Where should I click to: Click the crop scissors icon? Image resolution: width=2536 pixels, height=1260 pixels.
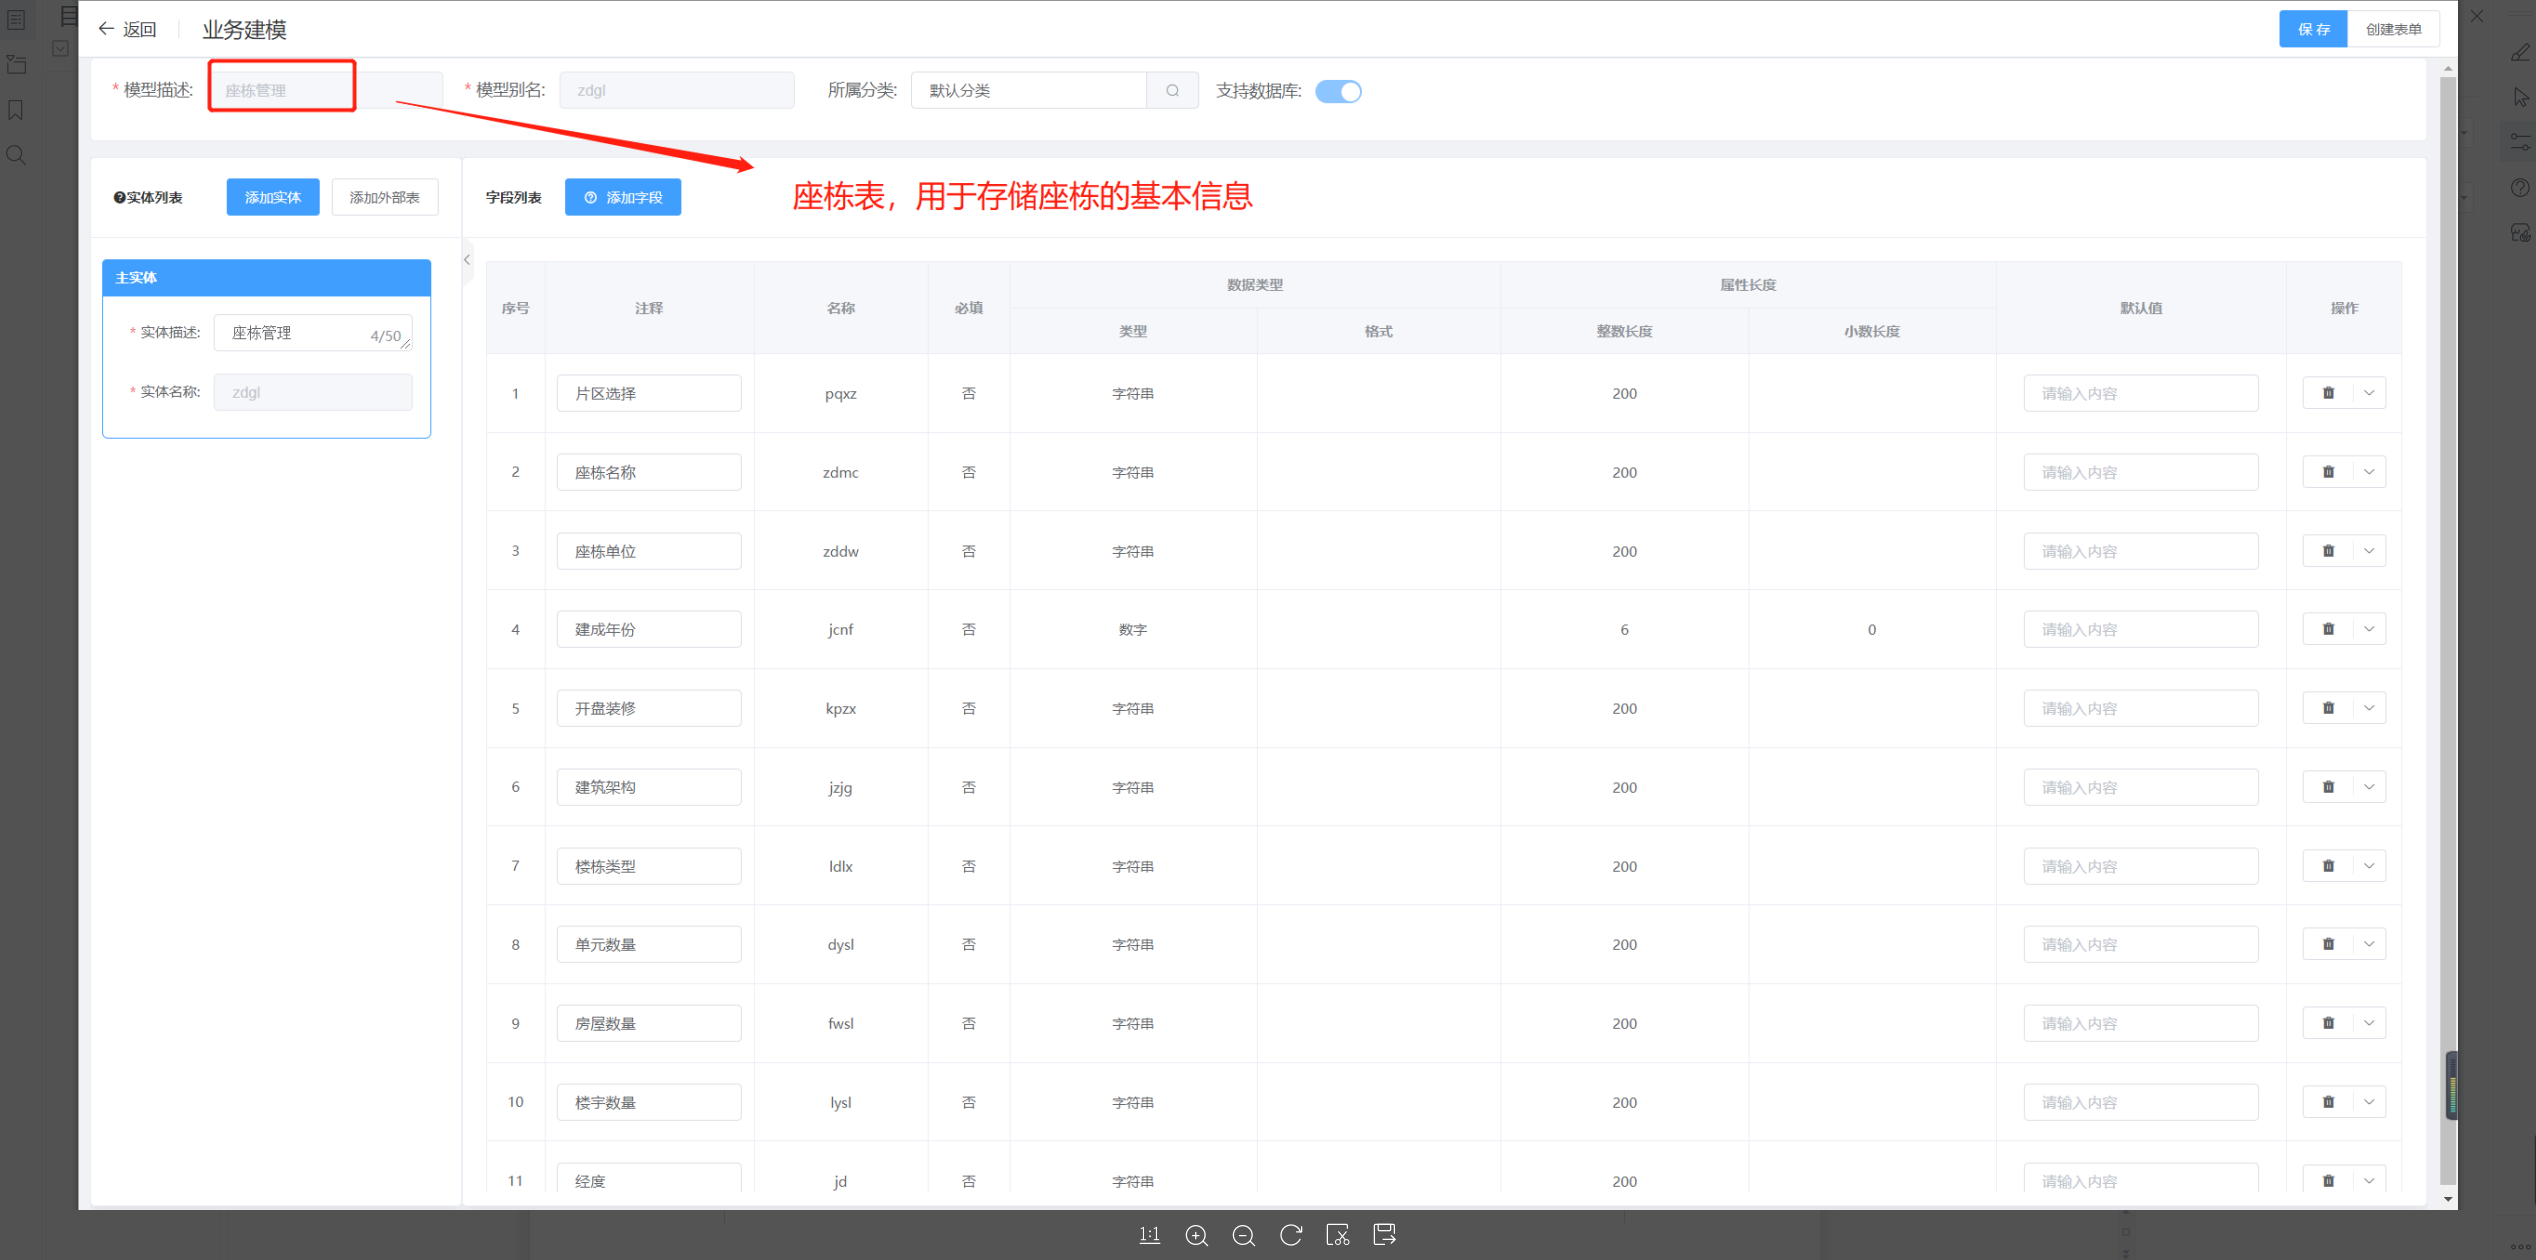[1337, 1235]
